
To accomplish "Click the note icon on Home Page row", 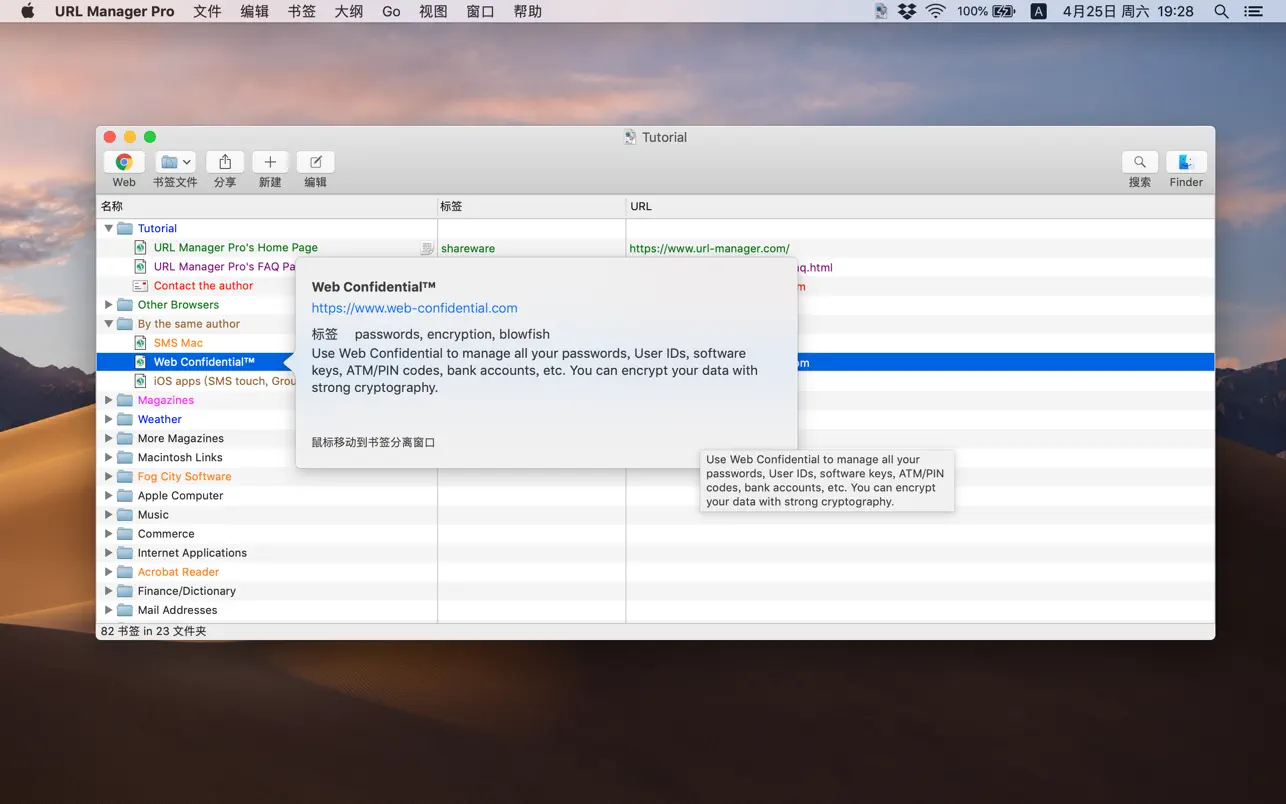I will click(x=427, y=248).
